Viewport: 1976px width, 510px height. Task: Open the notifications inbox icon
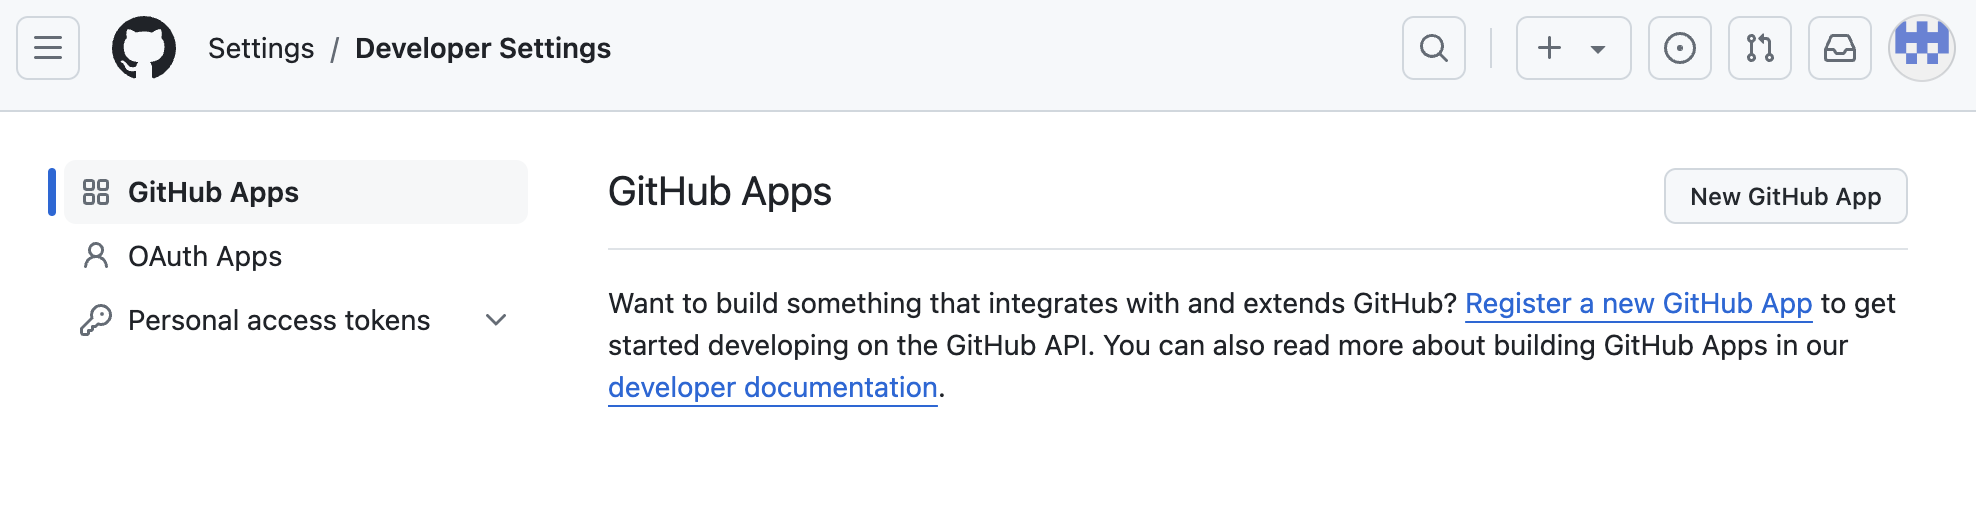[1840, 48]
